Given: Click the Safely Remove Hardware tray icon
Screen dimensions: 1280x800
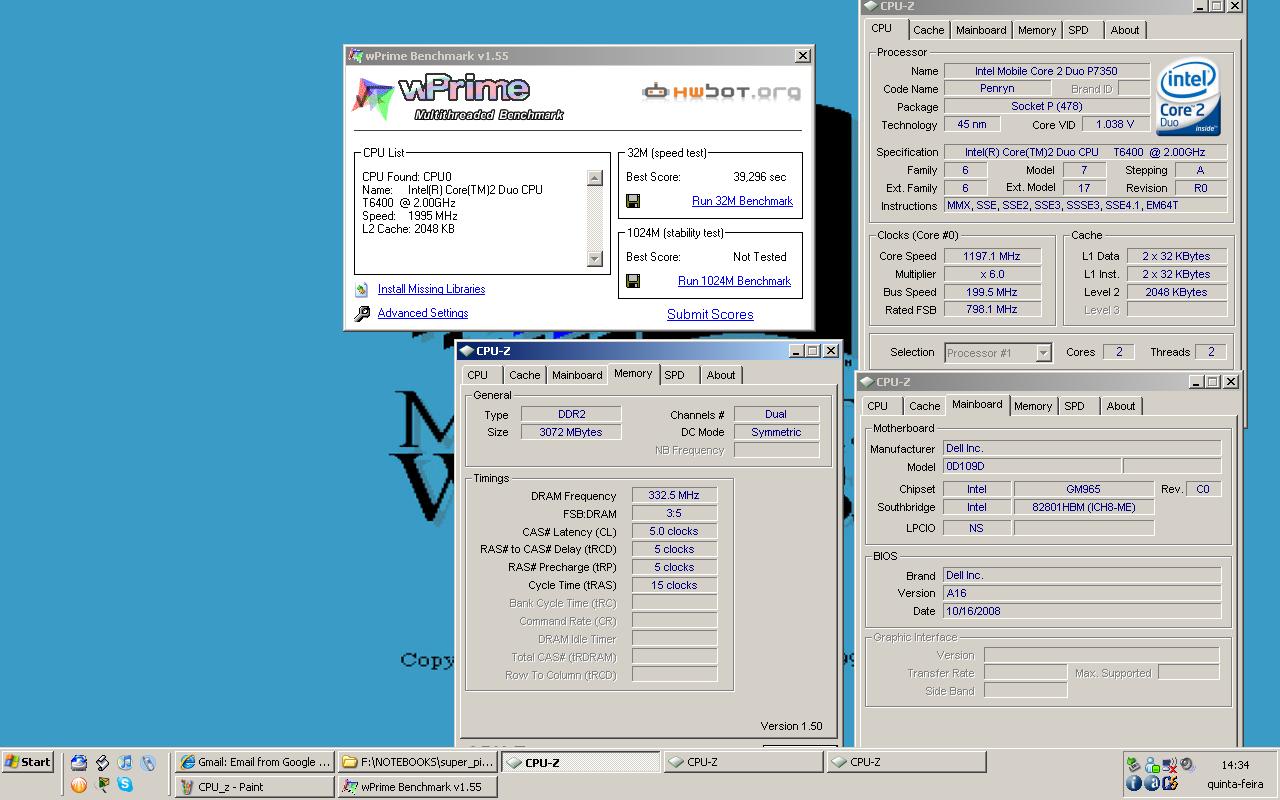Looking at the screenshot, I should 1133,764.
